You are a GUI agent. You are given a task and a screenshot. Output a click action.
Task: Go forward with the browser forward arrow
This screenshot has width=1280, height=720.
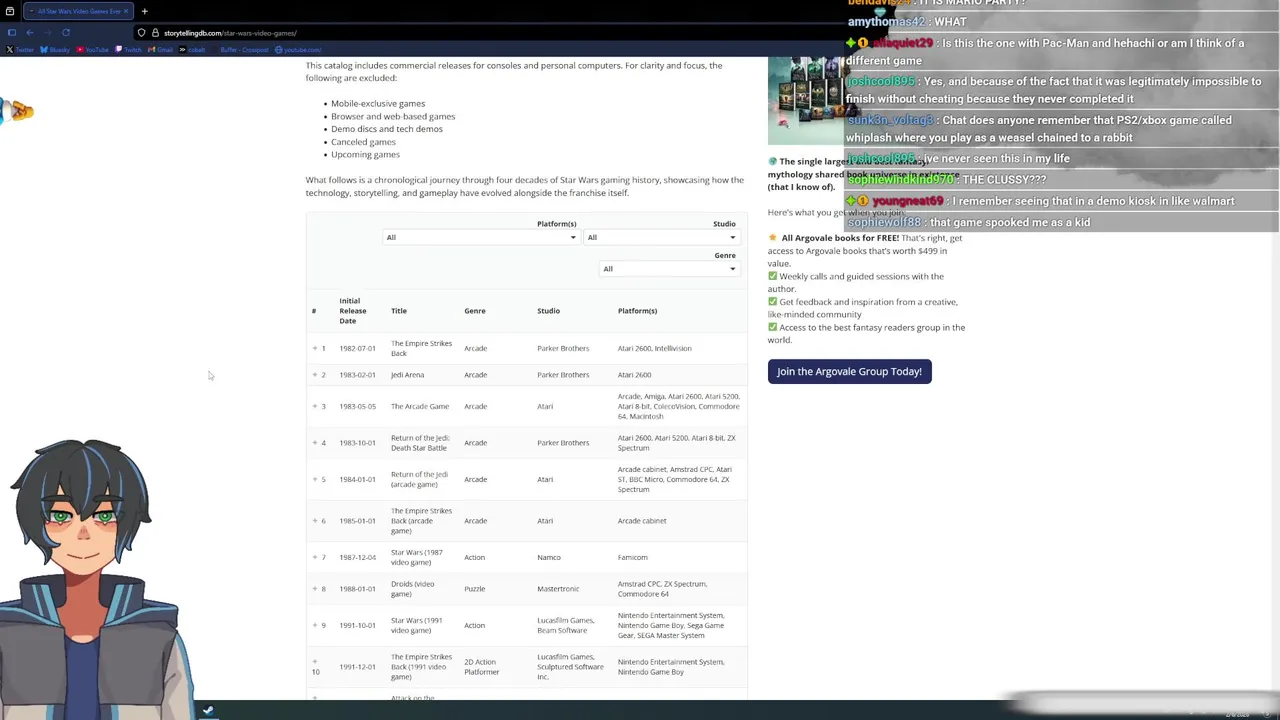tap(48, 32)
